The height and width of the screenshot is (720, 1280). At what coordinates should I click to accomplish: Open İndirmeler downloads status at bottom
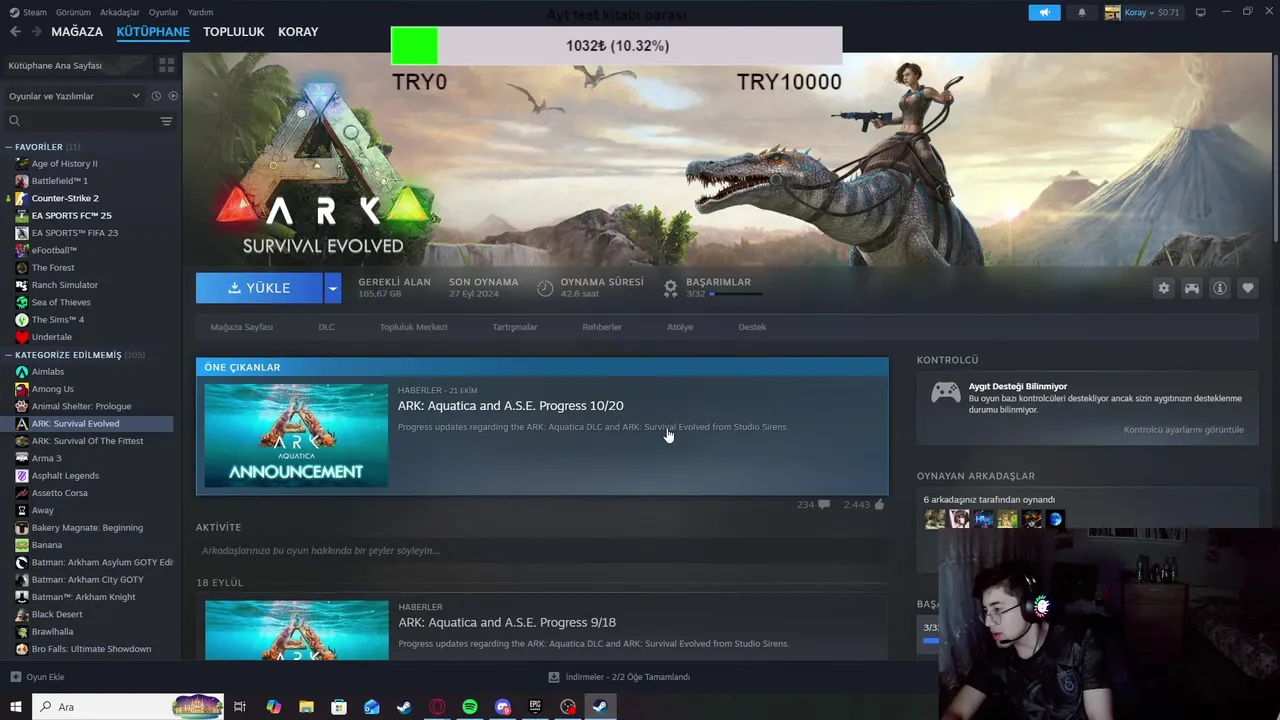(x=620, y=677)
